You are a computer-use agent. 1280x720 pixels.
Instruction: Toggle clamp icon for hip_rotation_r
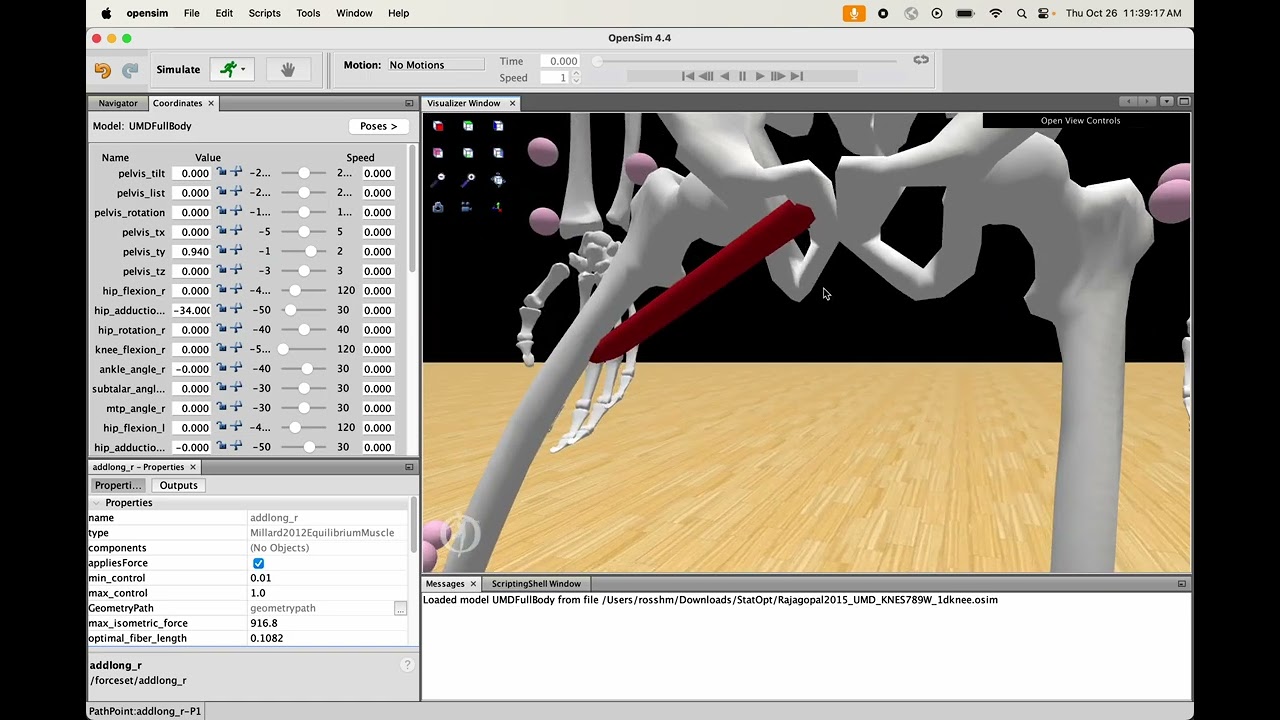[236, 329]
